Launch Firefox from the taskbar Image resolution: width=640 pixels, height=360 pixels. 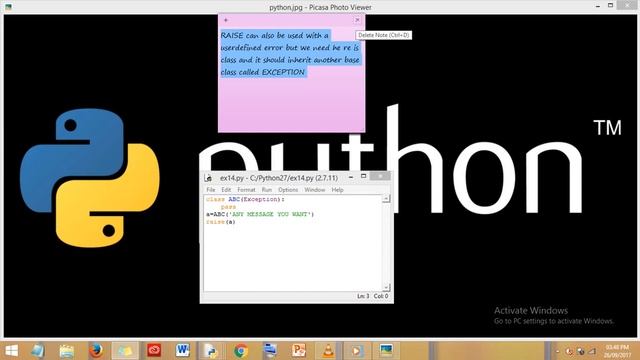point(96,351)
